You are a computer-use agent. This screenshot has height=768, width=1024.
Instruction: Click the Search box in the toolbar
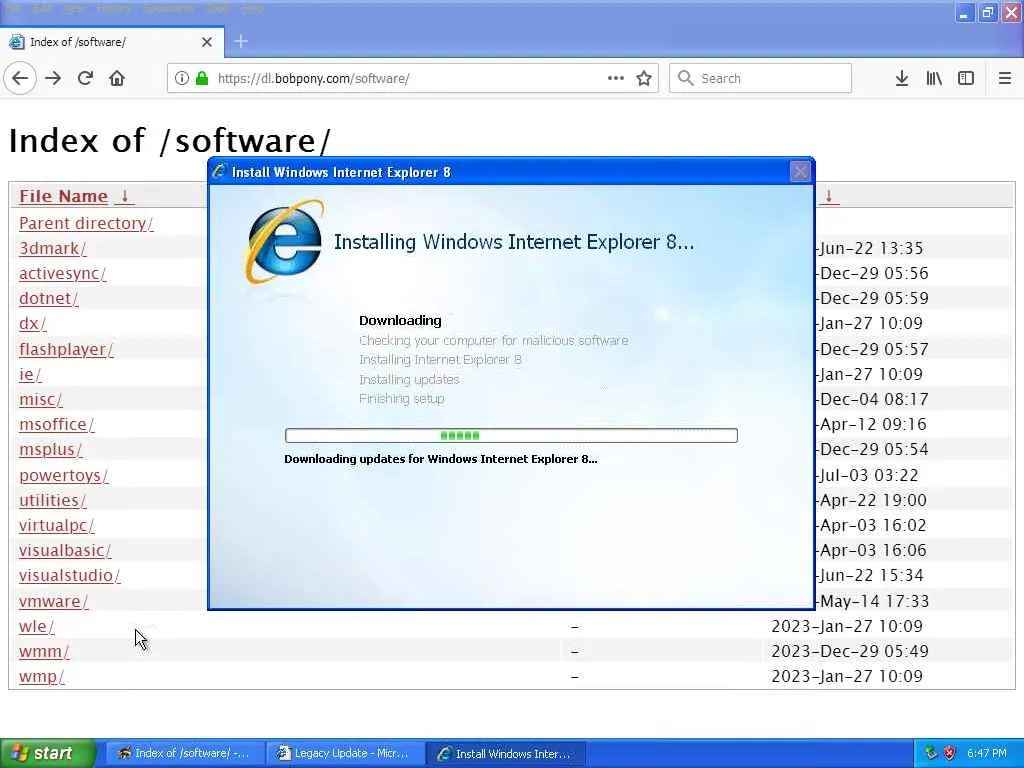760,78
